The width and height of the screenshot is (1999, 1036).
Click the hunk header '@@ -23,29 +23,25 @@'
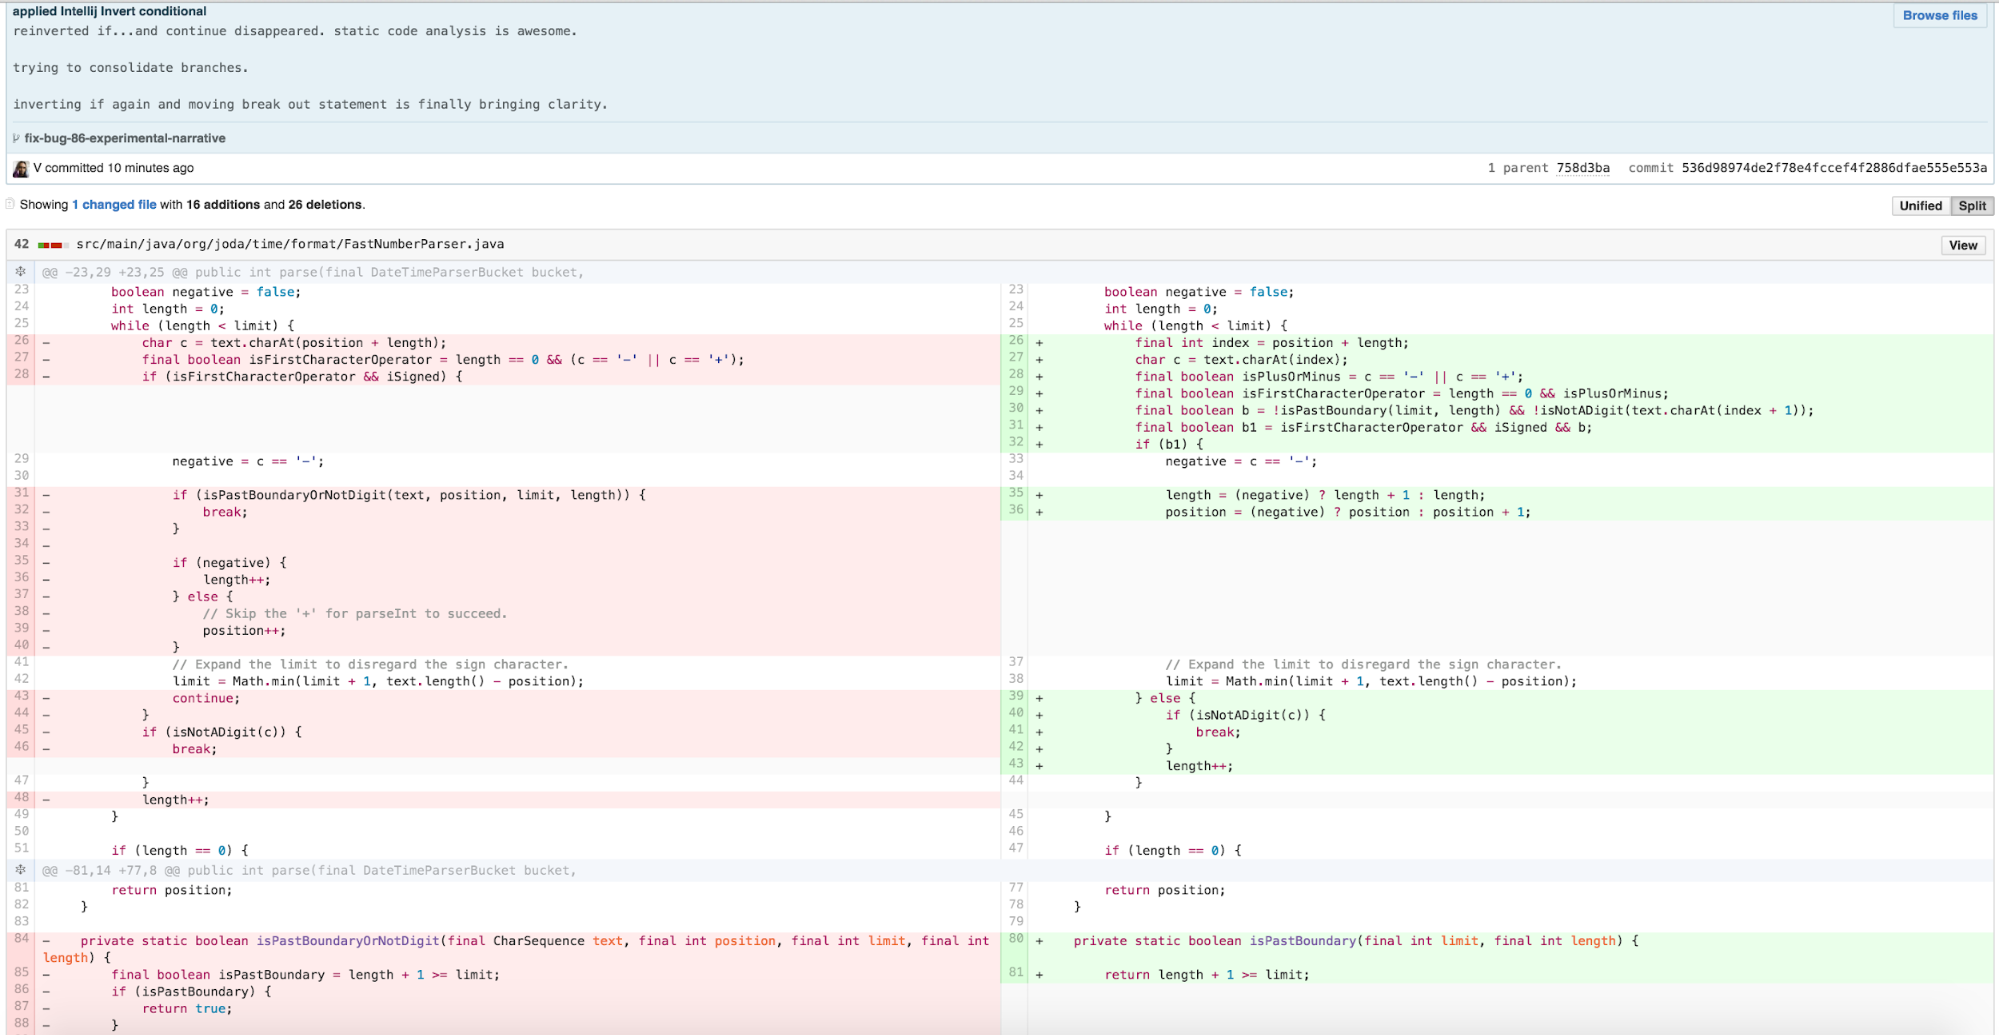click(114, 272)
